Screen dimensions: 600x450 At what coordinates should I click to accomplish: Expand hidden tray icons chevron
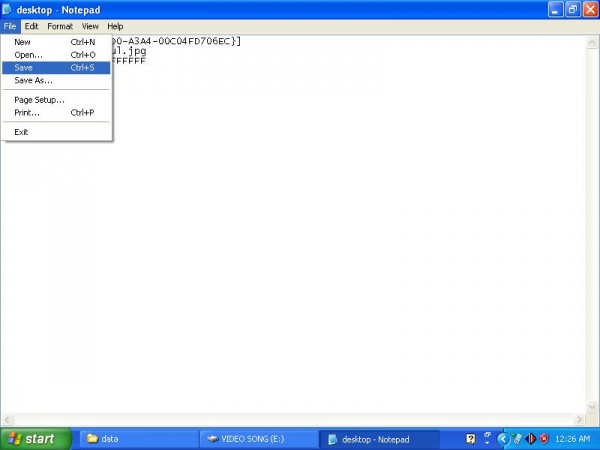[503, 439]
